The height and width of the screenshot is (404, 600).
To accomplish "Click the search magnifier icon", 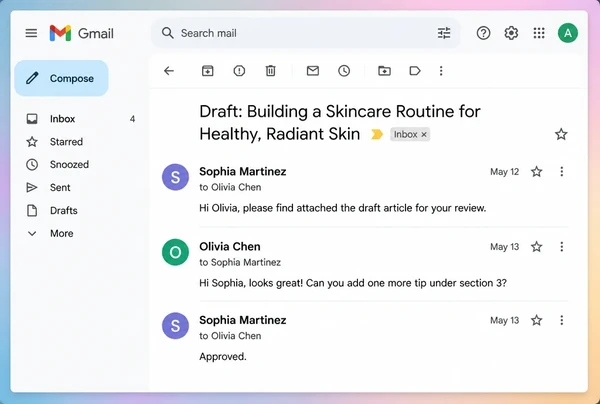I will tap(167, 33).
